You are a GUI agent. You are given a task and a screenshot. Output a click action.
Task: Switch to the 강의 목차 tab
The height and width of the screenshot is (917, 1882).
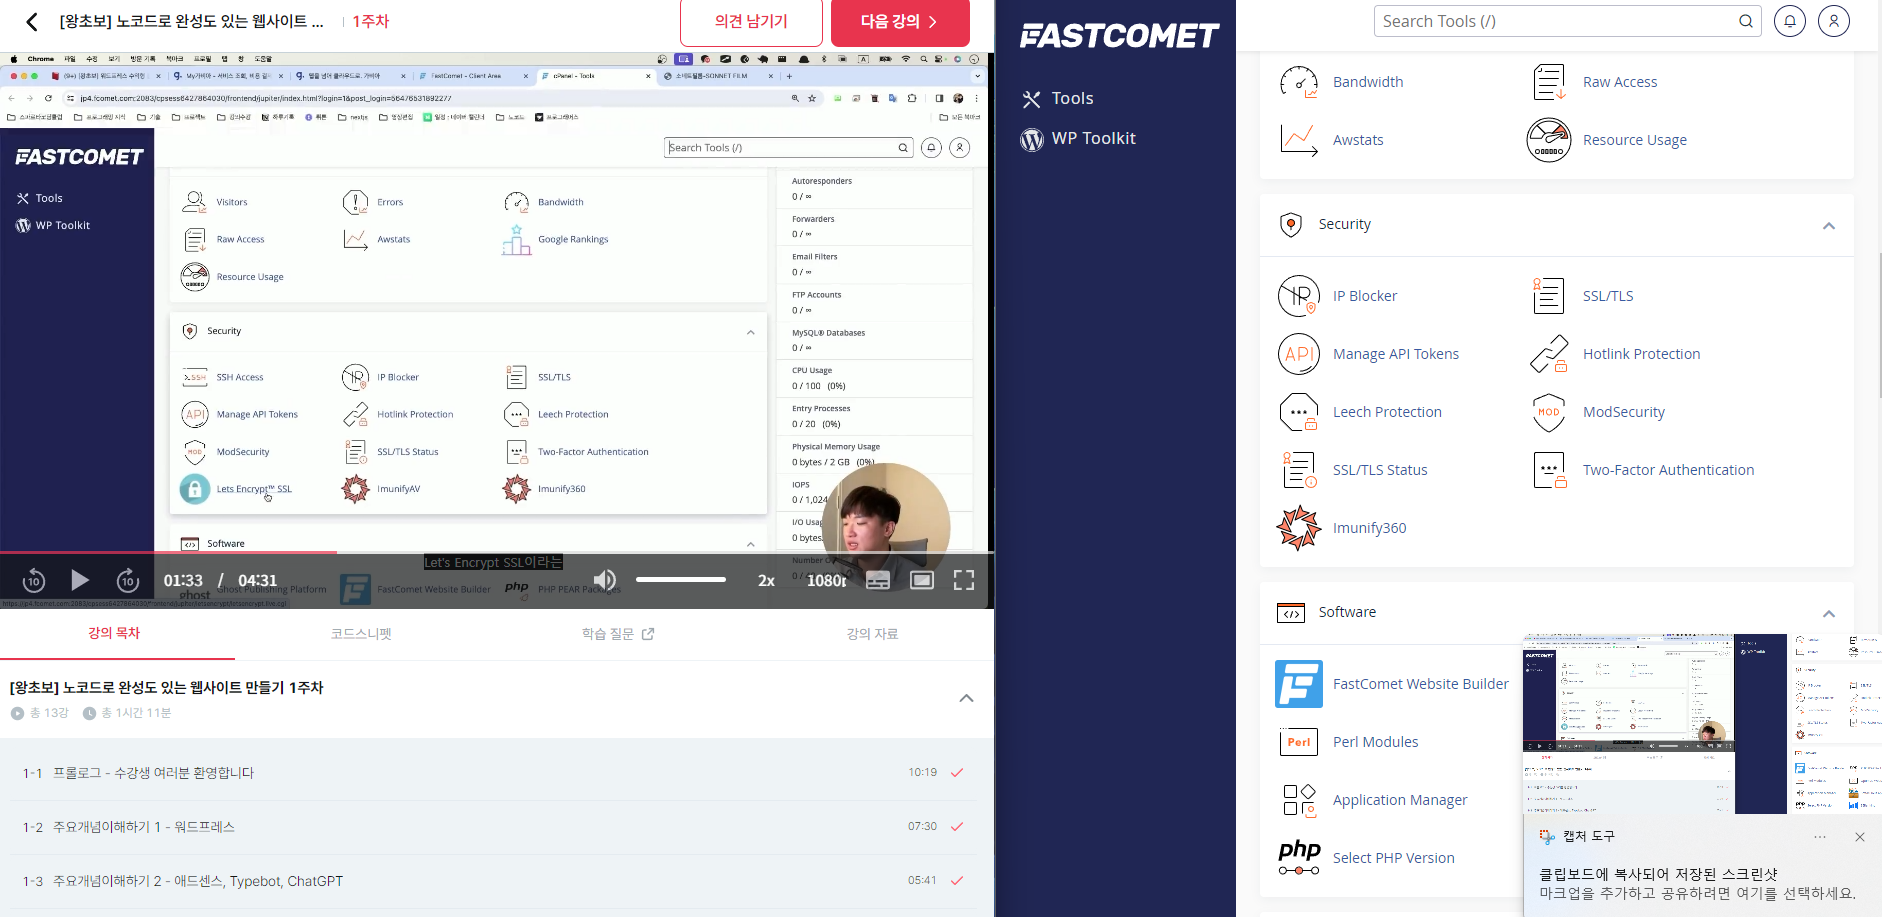point(114,633)
